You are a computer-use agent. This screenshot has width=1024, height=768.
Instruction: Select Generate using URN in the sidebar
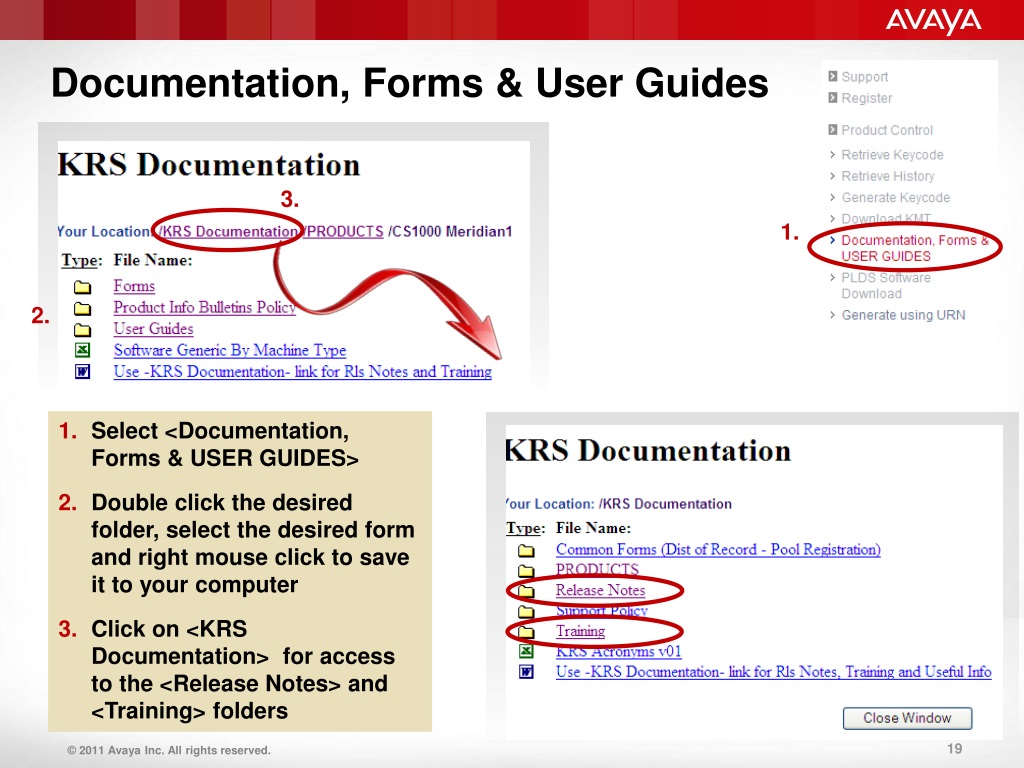pyautogui.click(x=903, y=315)
